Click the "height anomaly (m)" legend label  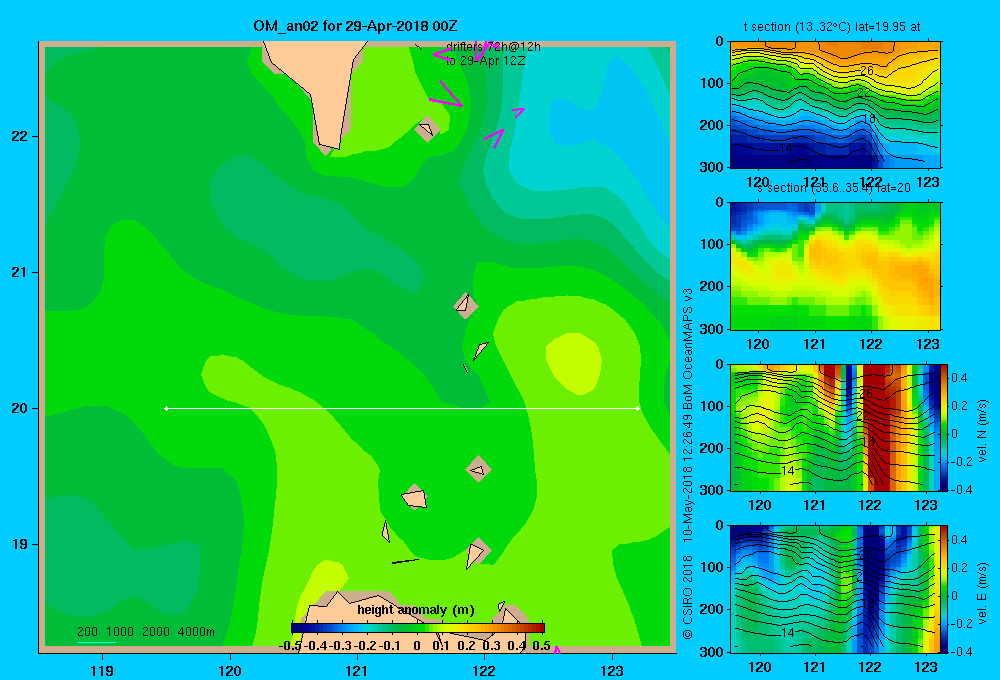[x=416, y=610]
